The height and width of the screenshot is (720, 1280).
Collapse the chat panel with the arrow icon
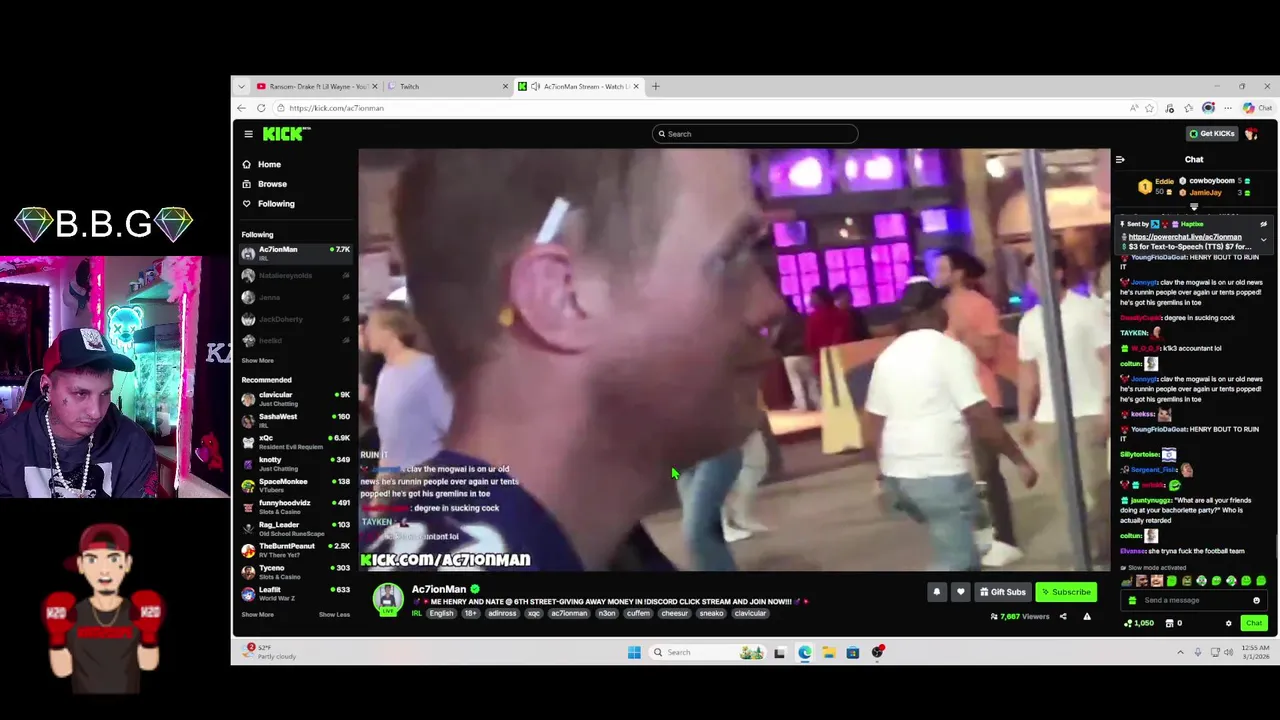pyautogui.click(x=1120, y=159)
